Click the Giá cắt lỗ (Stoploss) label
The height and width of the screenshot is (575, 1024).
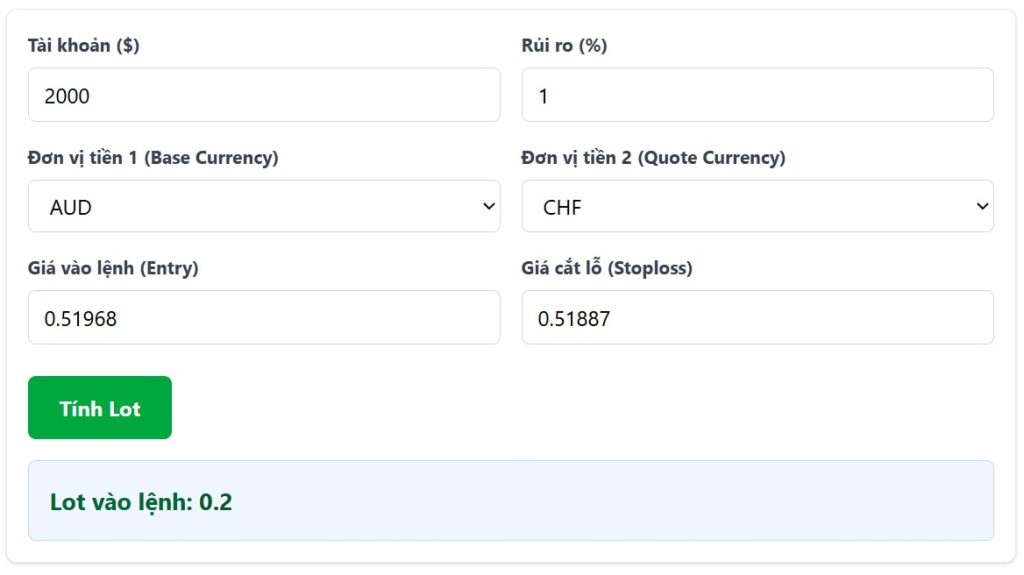point(607,268)
